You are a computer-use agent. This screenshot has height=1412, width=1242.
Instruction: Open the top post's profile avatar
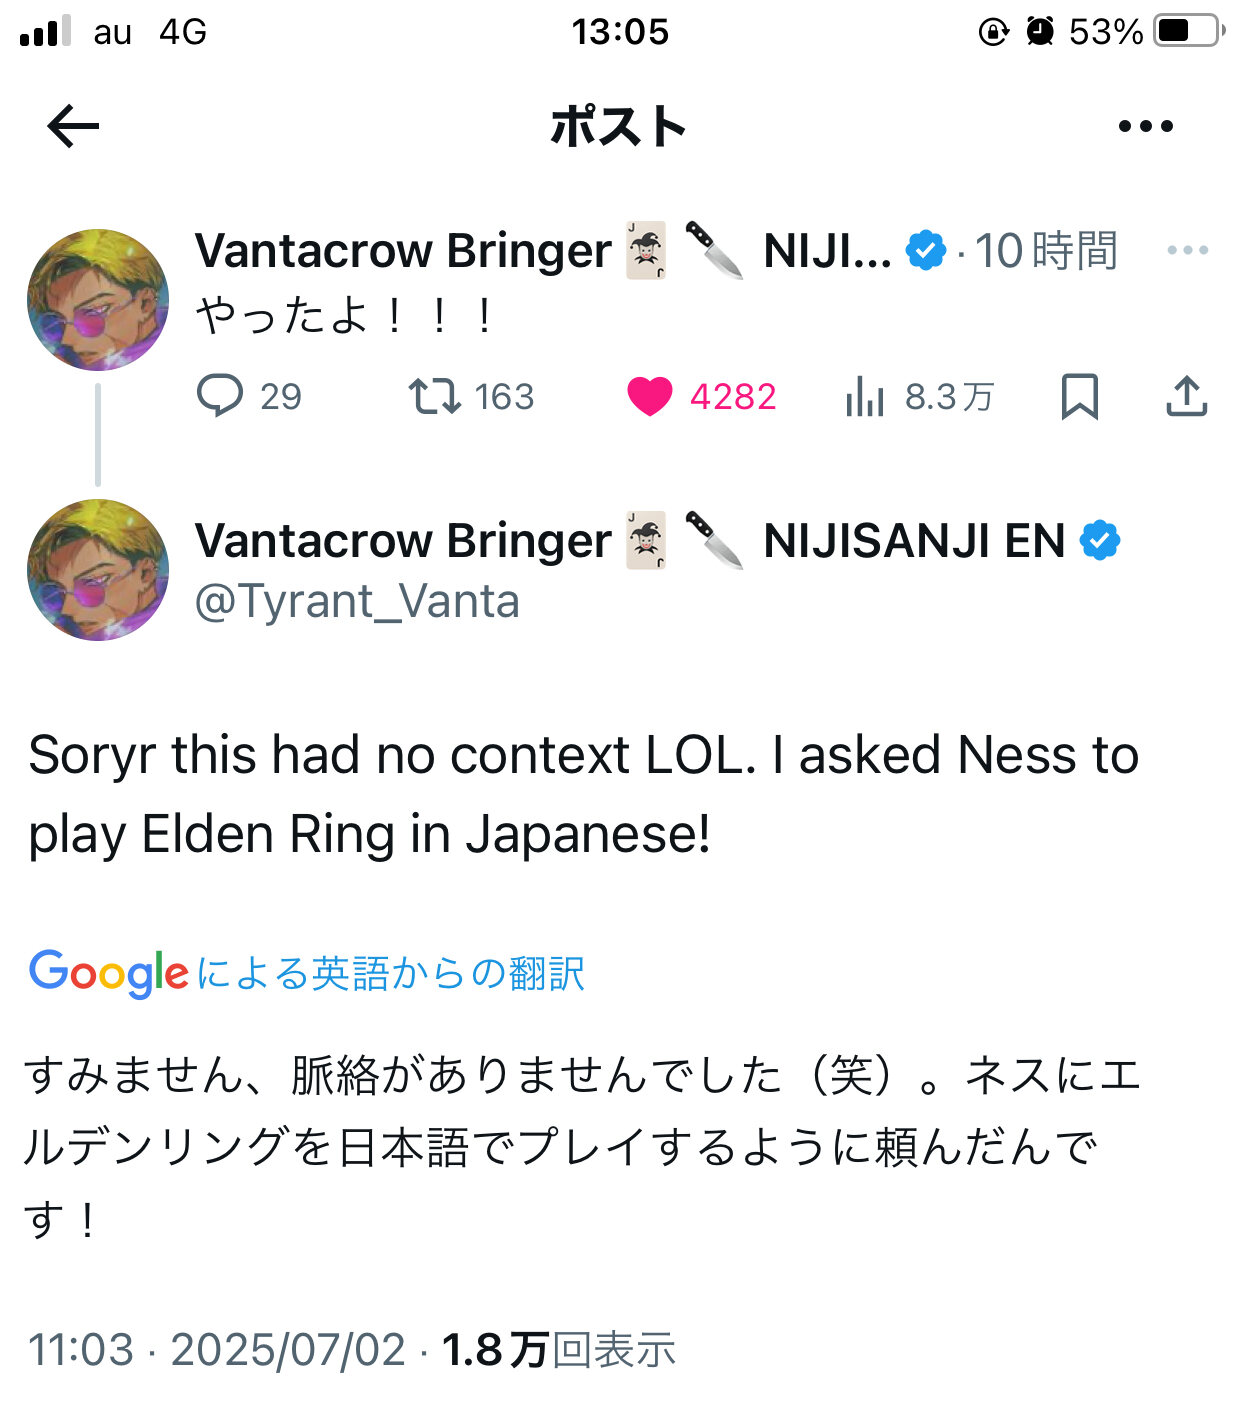pos(98,300)
